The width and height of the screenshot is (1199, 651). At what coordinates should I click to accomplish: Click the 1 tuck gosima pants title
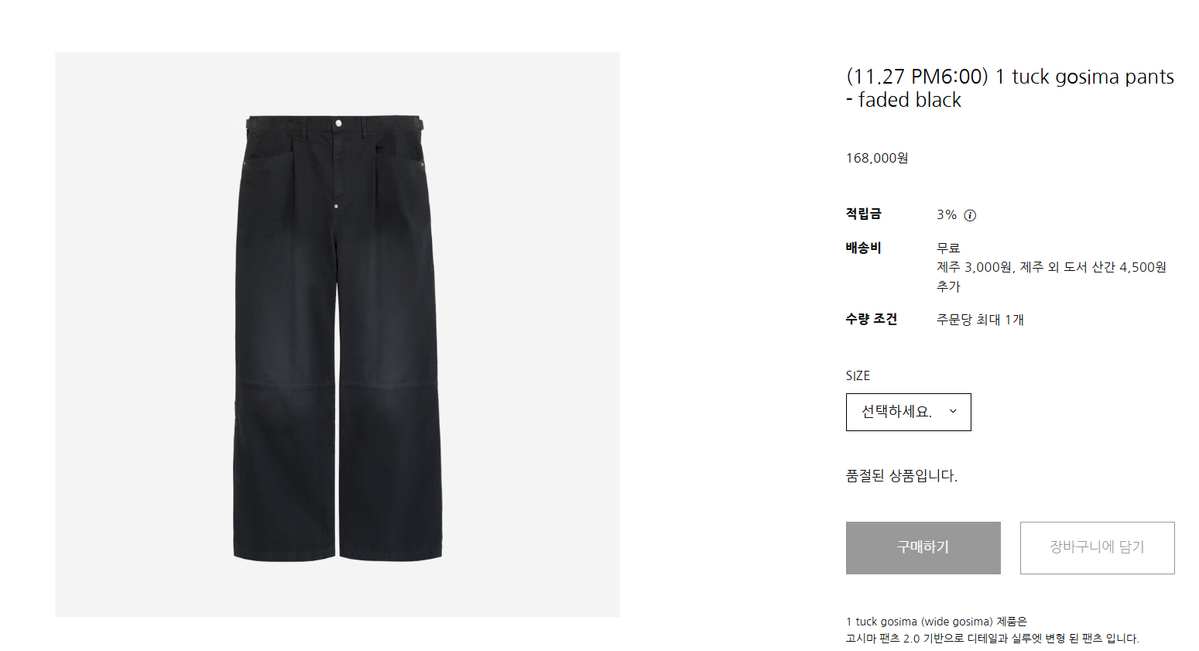[x=1010, y=88]
